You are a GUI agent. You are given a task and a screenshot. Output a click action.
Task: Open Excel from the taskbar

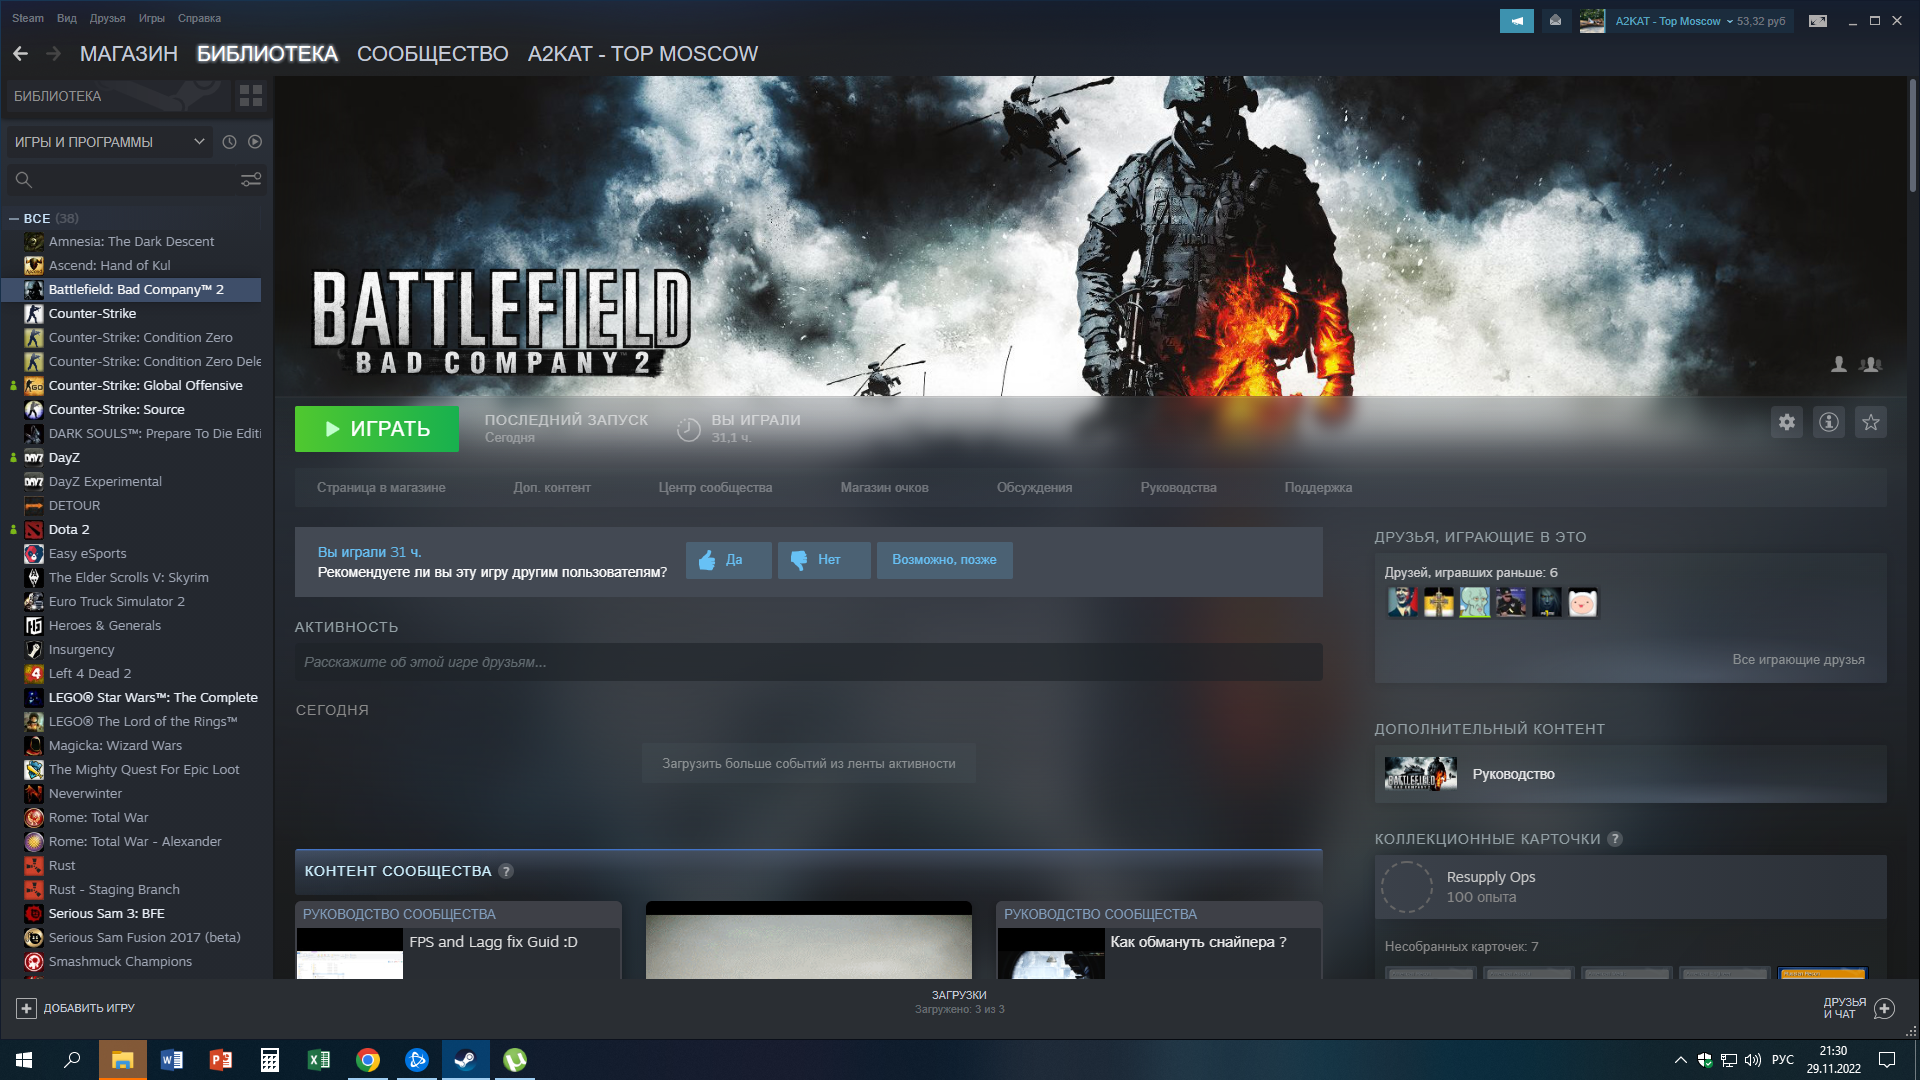pyautogui.click(x=319, y=1060)
